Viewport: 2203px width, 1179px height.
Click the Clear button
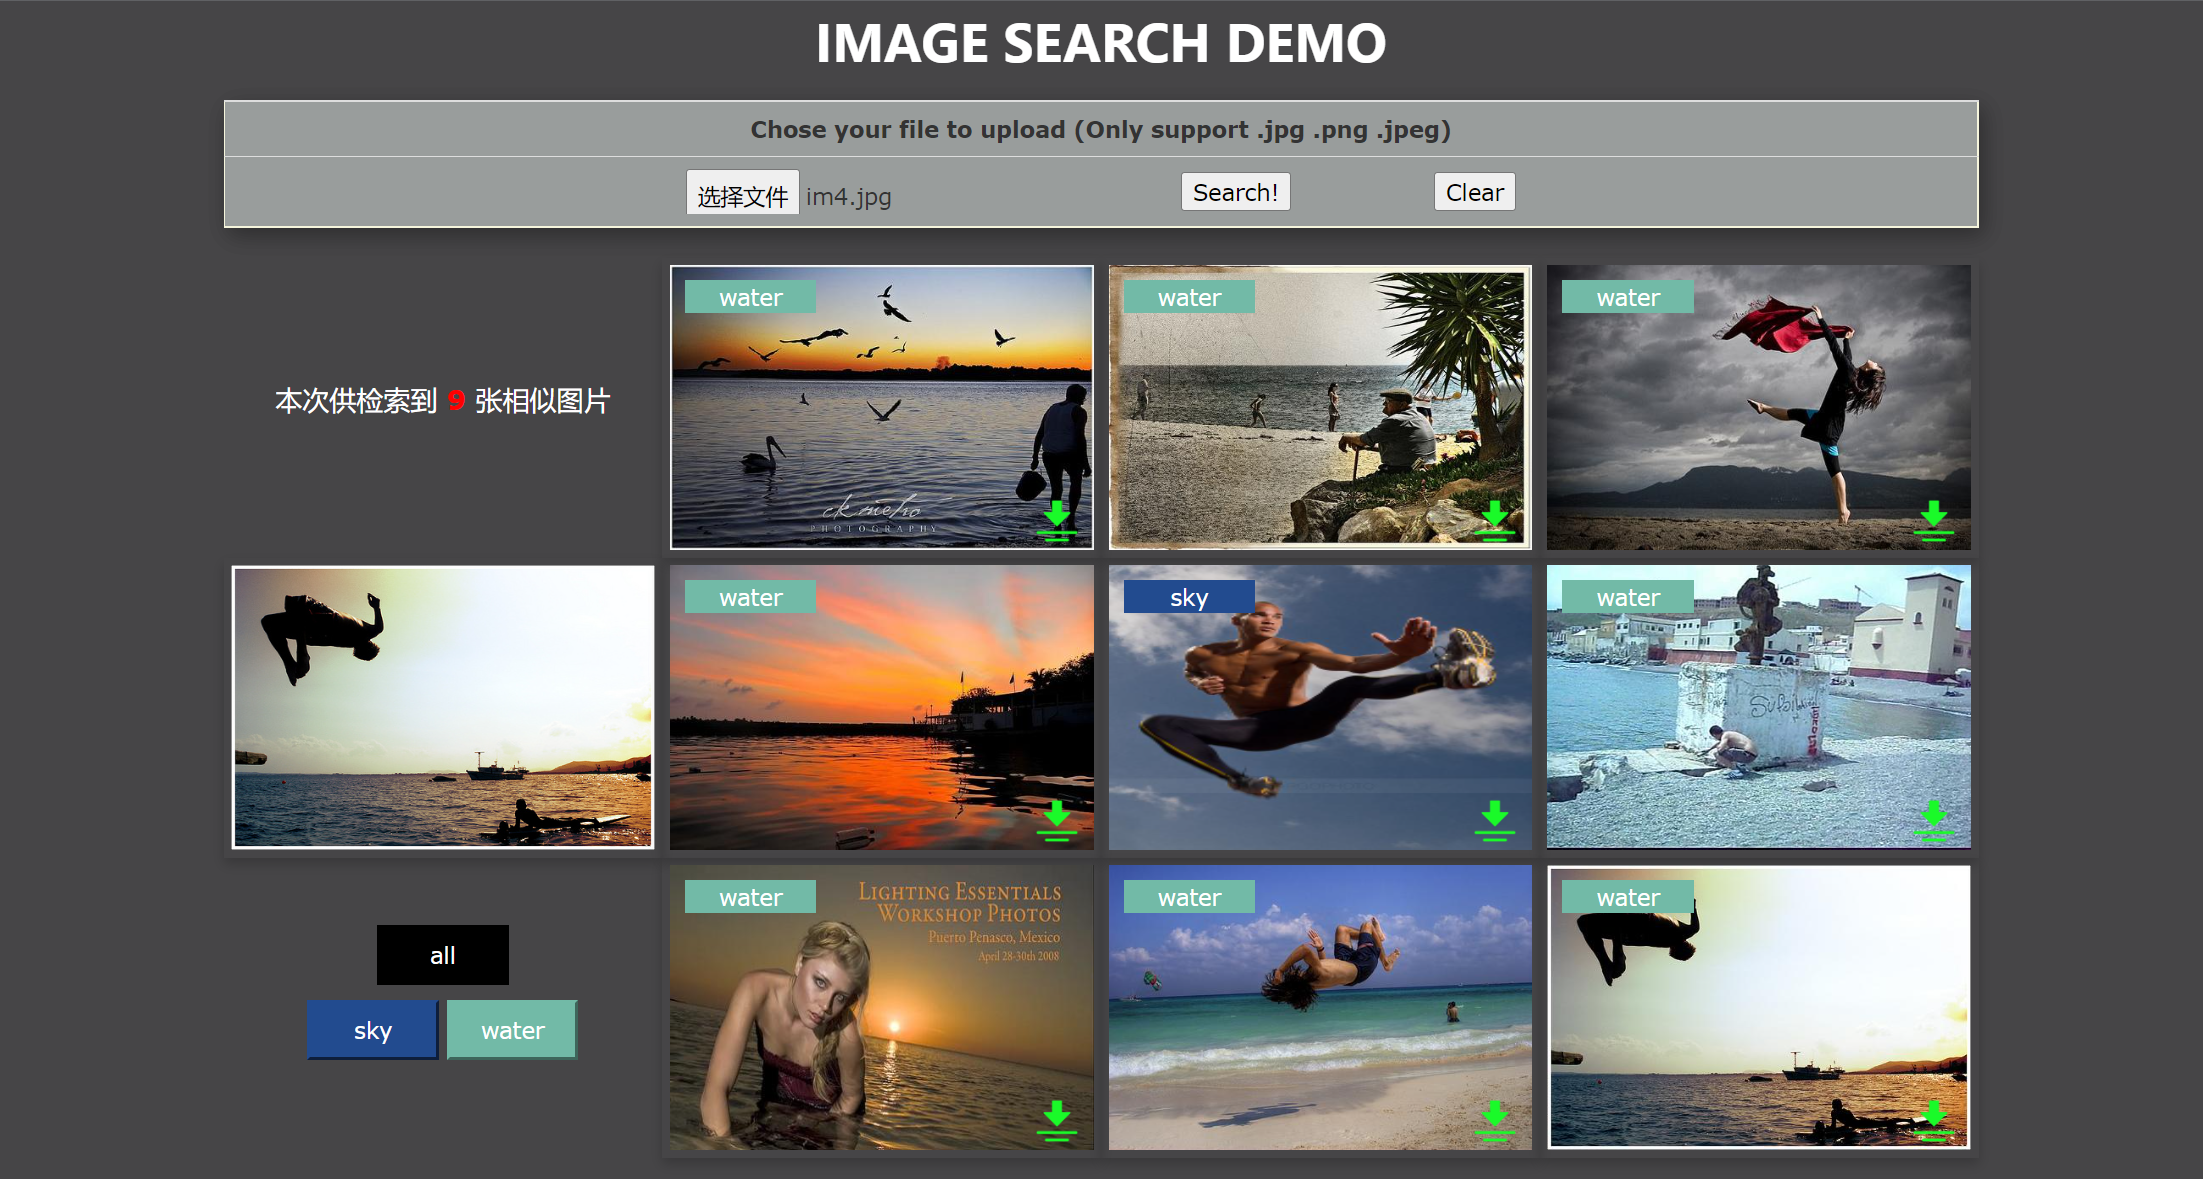(1474, 192)
